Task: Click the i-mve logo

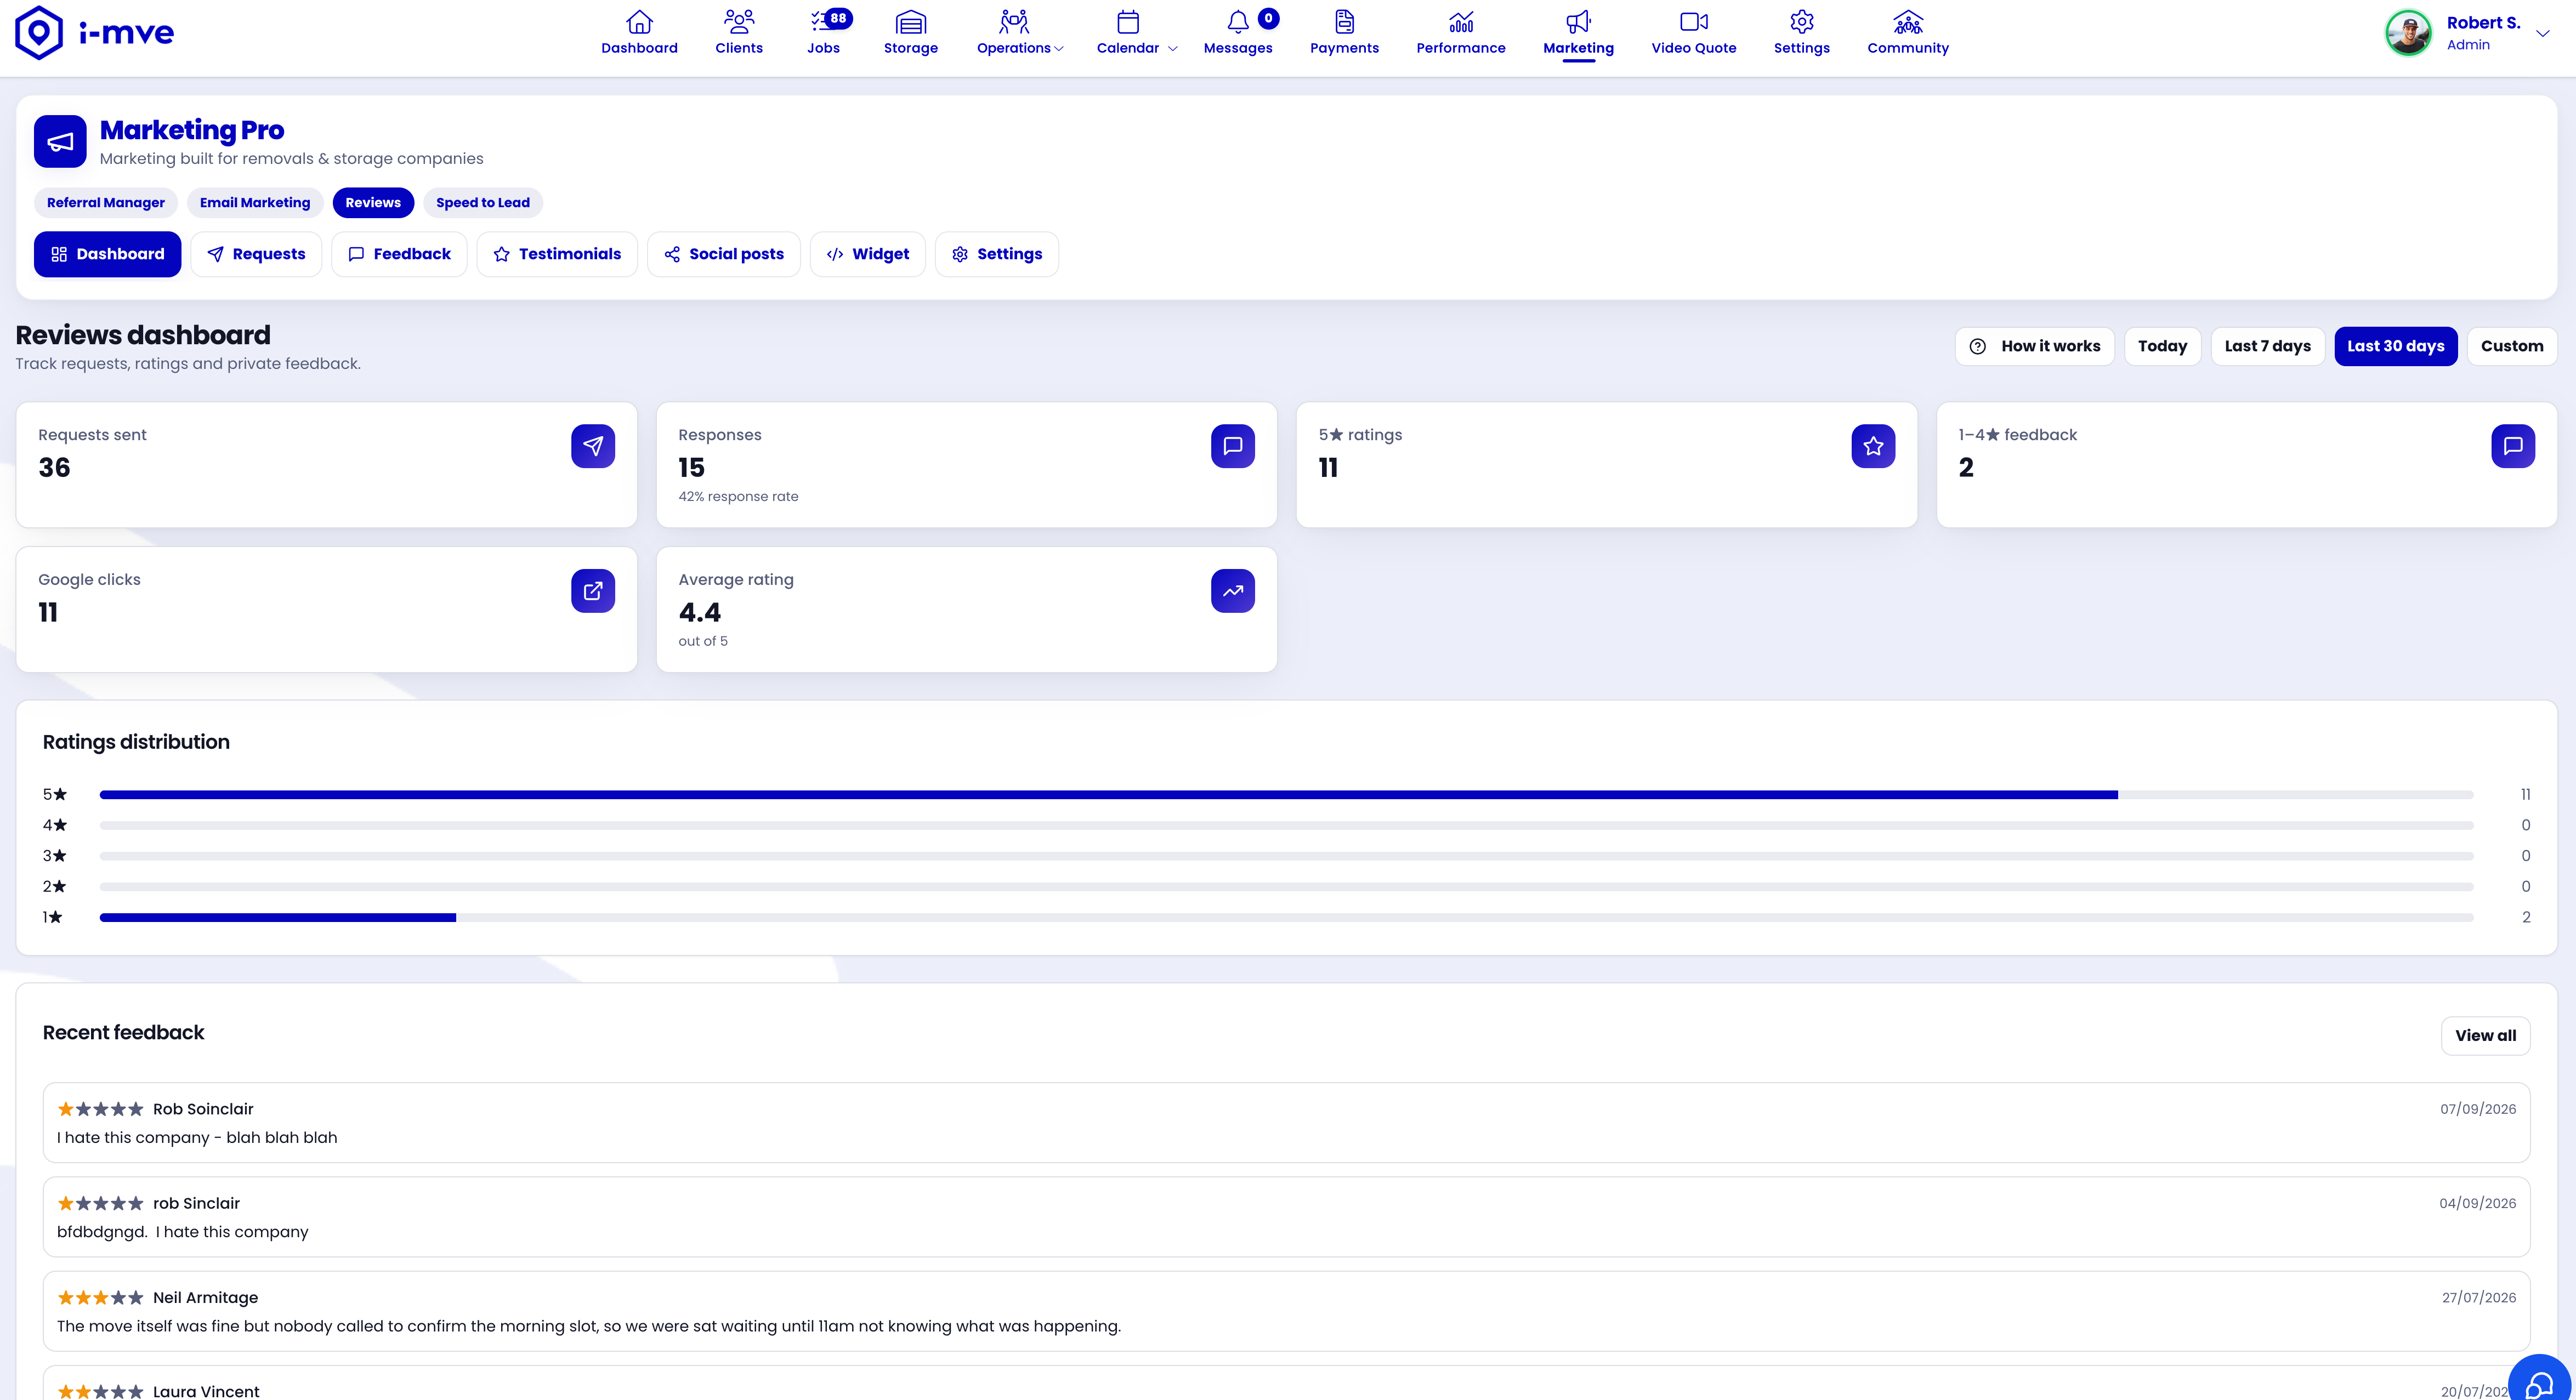Action: (95, 32)
